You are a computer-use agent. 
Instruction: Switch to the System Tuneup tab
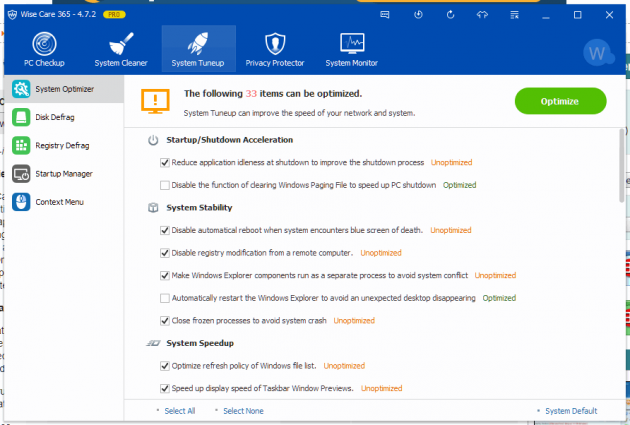point(198,45)
